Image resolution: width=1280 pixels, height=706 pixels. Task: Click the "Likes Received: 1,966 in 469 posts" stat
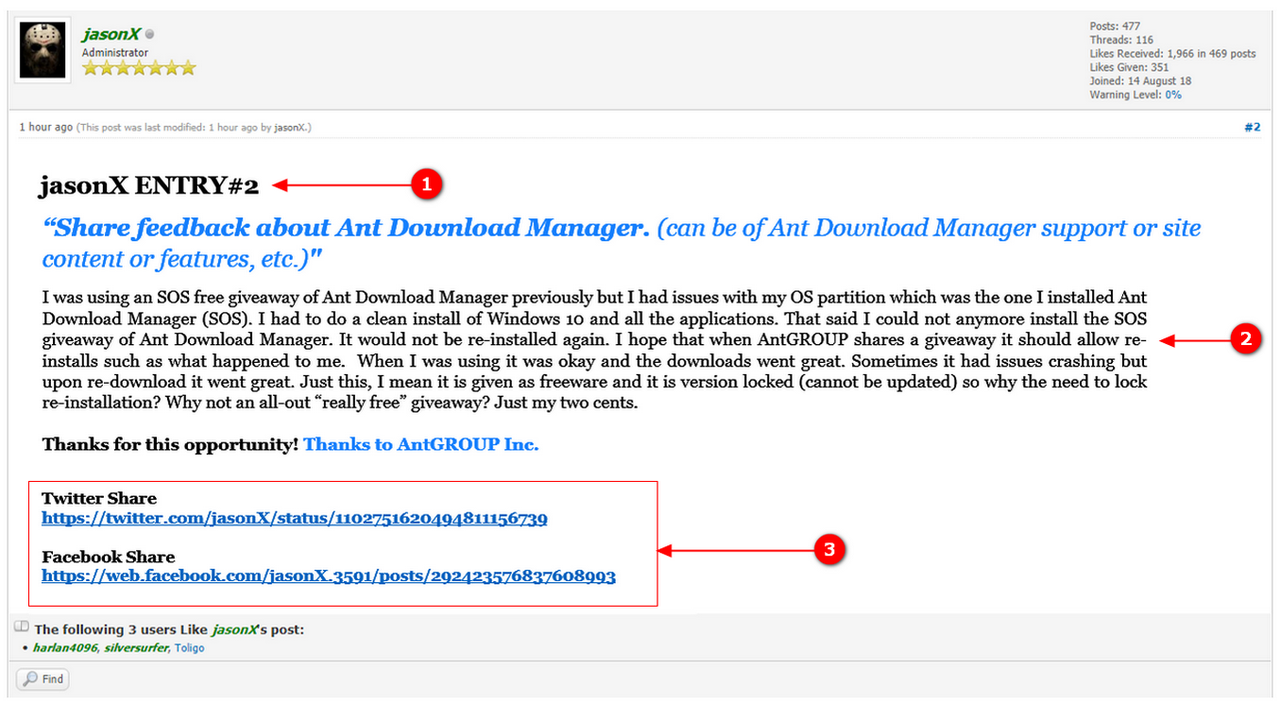1173,54
